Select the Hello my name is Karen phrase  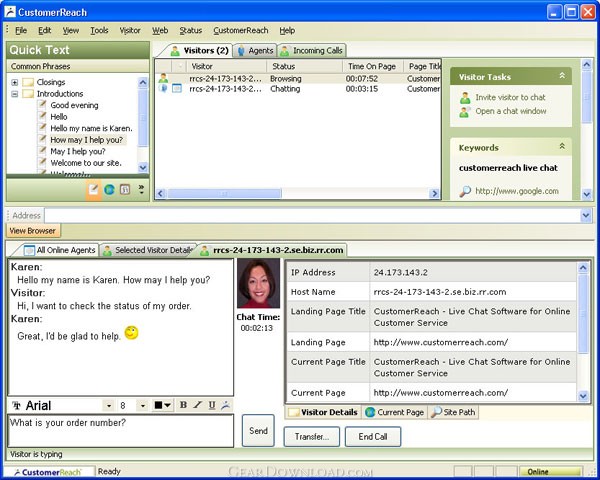pyautogui.click(x=91, y=128)
